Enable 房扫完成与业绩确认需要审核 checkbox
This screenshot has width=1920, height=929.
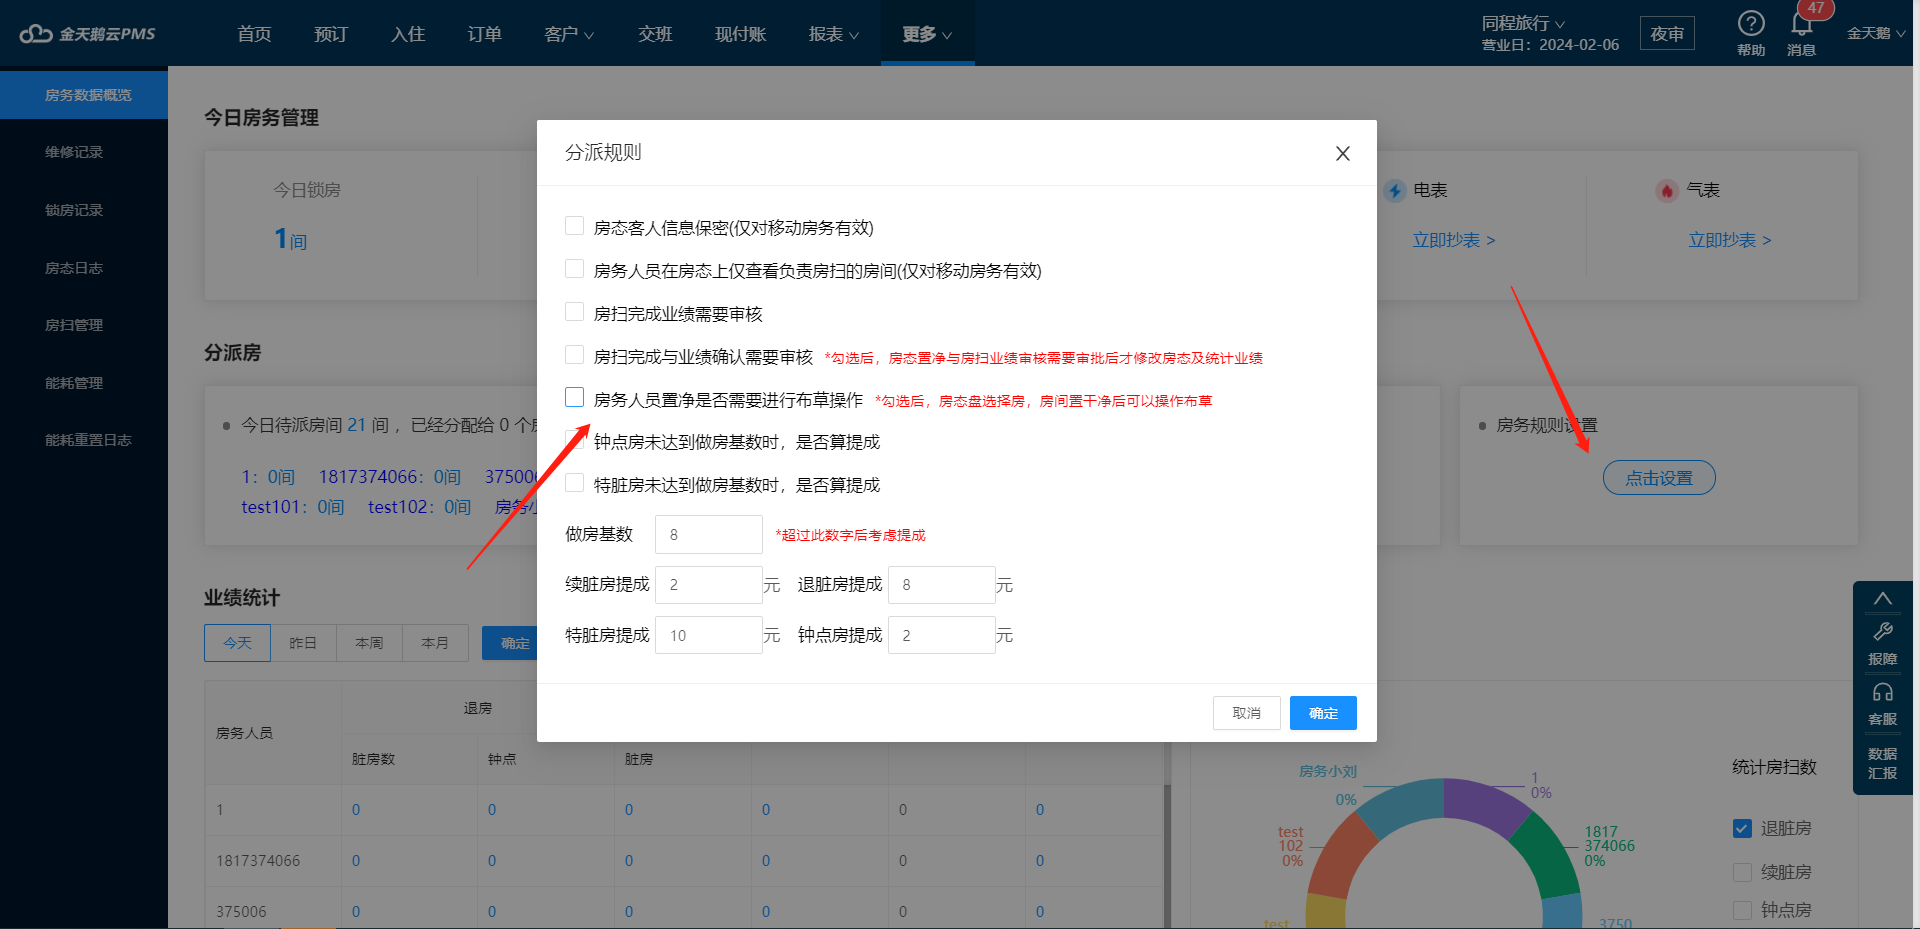575,355
